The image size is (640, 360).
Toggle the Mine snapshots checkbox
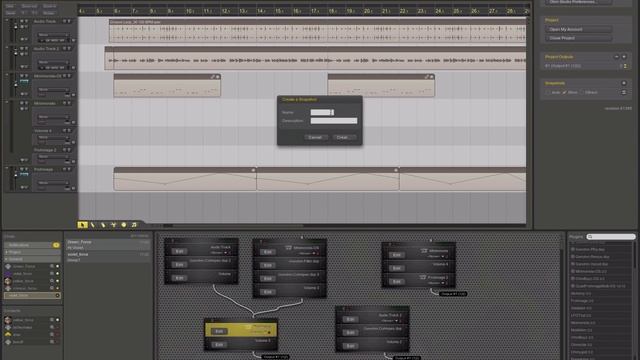564,93
